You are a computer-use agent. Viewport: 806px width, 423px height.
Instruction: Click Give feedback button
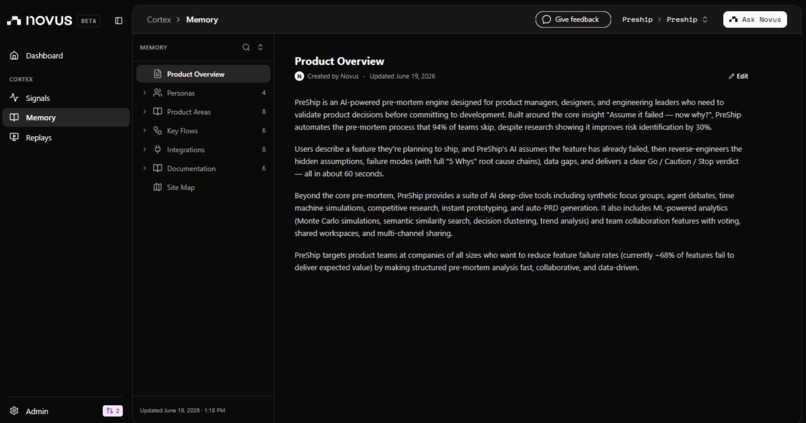click(x=573, y=20)
